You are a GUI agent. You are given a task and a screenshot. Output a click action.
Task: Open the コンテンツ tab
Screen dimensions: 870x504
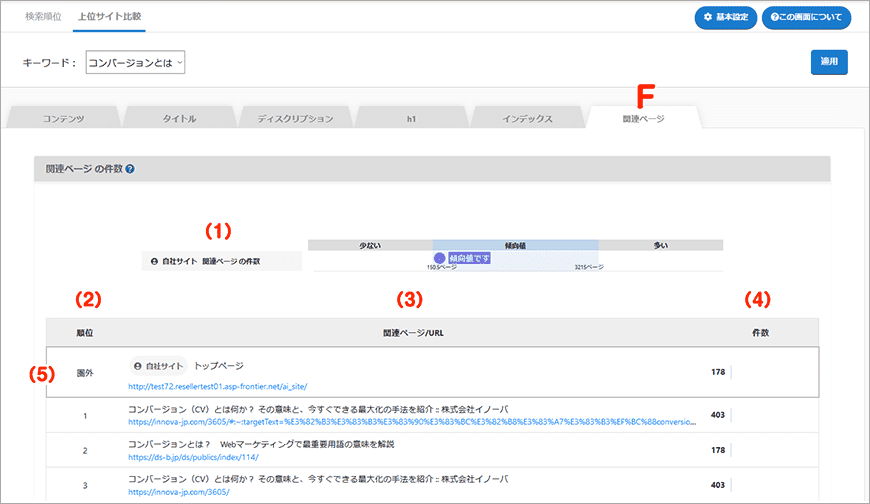[x=63, y=118]
